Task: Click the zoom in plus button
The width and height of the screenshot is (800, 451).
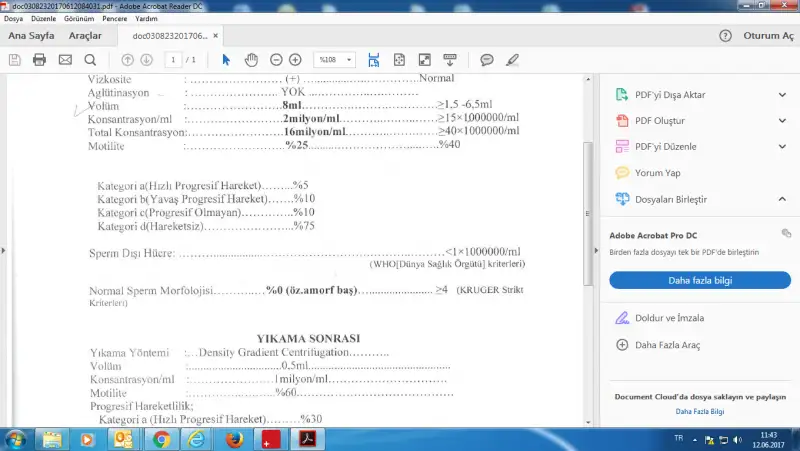Action: (x=295, y=60)
